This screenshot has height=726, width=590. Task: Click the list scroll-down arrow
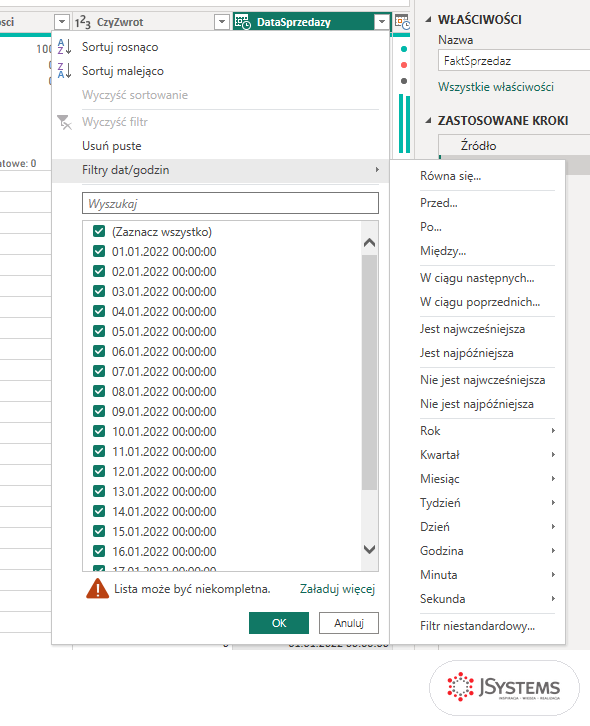coord(369,550)
